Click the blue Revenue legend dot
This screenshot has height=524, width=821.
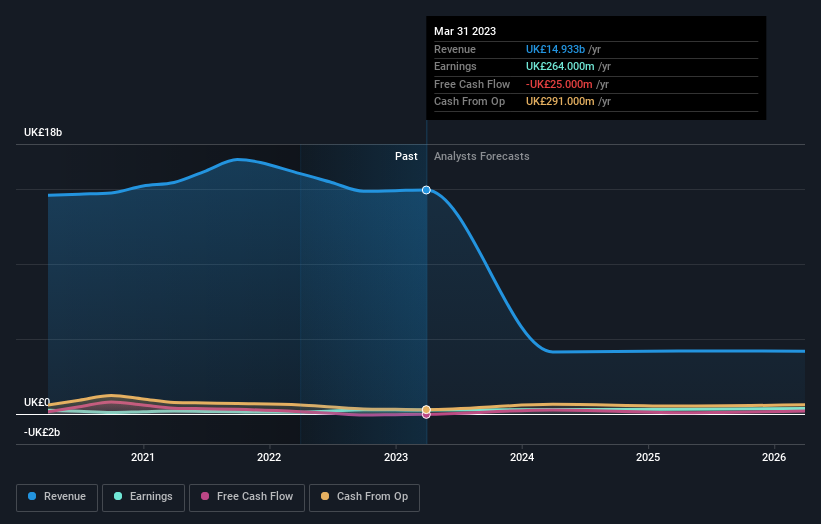[x=32, y=496]
